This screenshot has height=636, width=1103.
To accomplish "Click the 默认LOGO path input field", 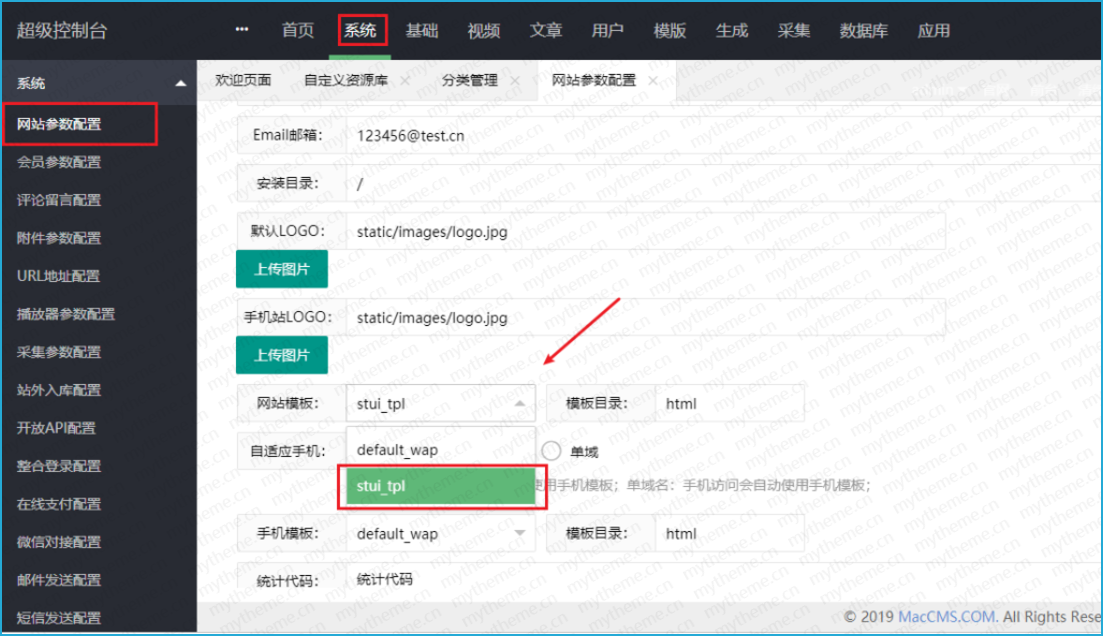I will 645,231.
